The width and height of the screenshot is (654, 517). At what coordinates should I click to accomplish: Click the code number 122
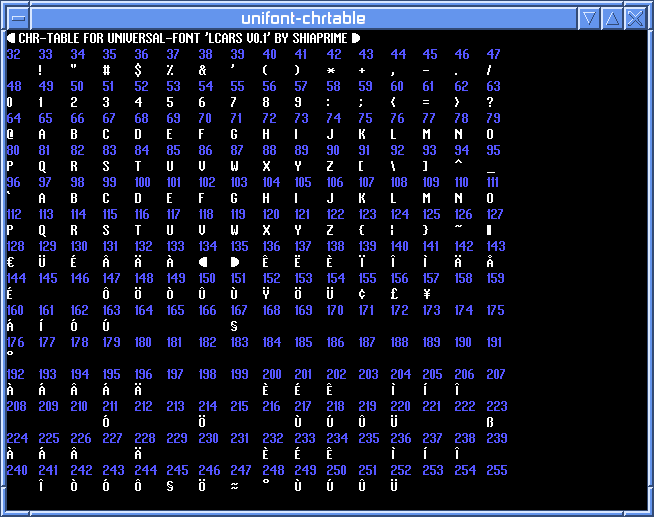point(335,214)
